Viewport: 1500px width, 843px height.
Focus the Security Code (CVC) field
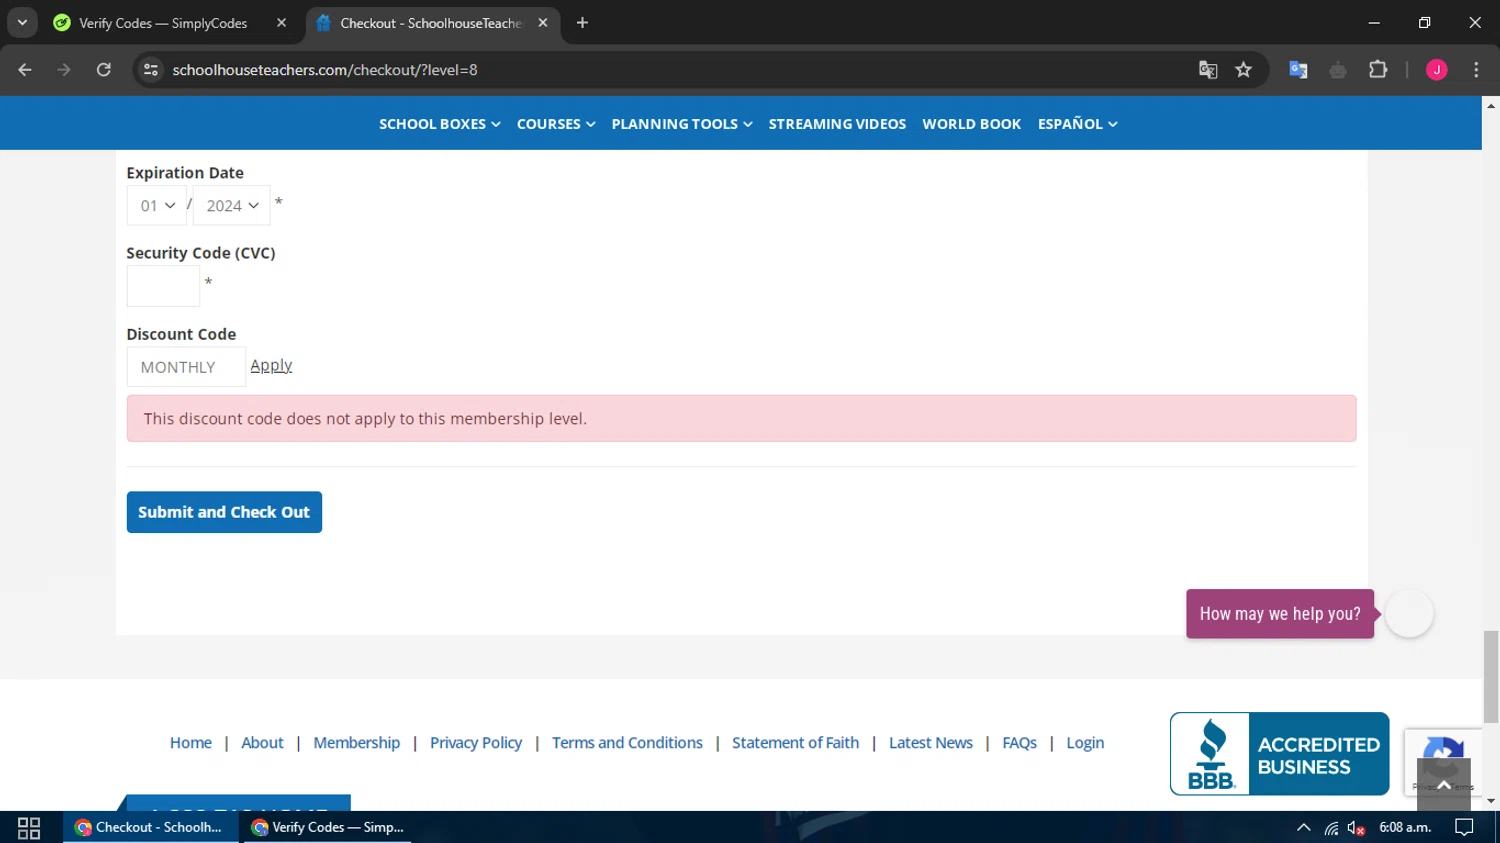(x=163, y=287)
